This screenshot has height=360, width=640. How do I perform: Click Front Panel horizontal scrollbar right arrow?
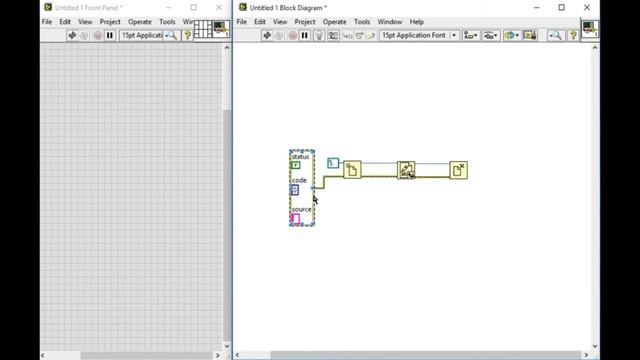coord(218,356)
